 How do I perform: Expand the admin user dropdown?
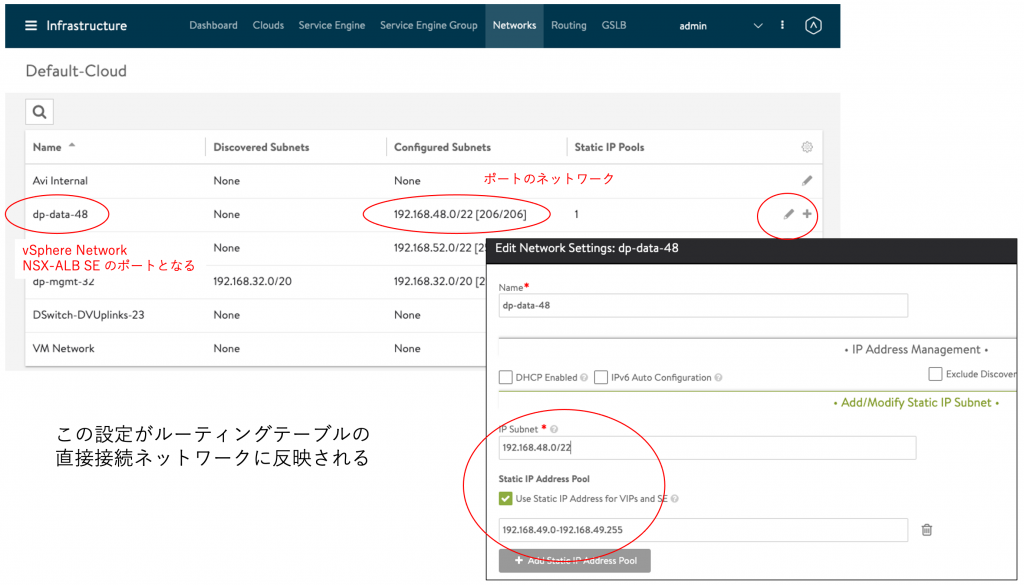757,26
